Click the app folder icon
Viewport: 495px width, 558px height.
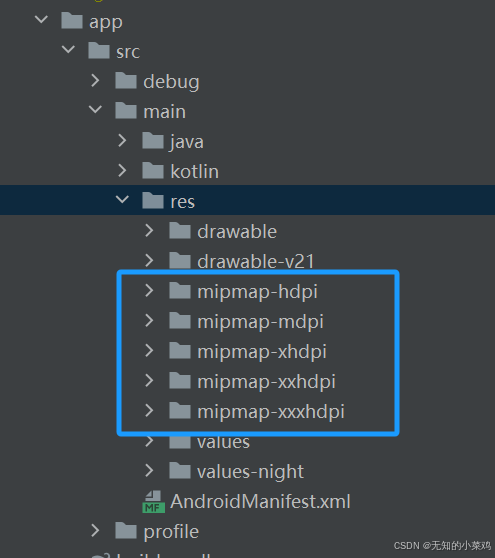point(72,20)
